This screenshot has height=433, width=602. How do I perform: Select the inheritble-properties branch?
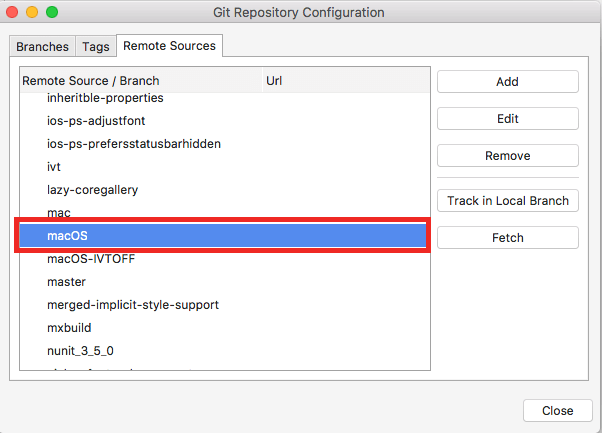pos(105,98)
